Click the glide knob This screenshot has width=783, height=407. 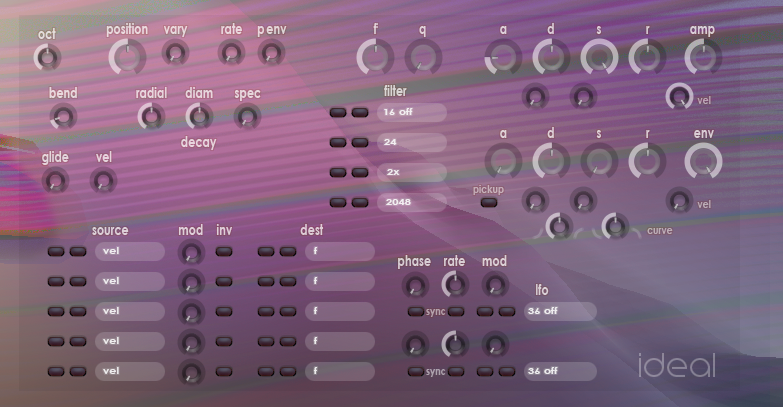55,180
